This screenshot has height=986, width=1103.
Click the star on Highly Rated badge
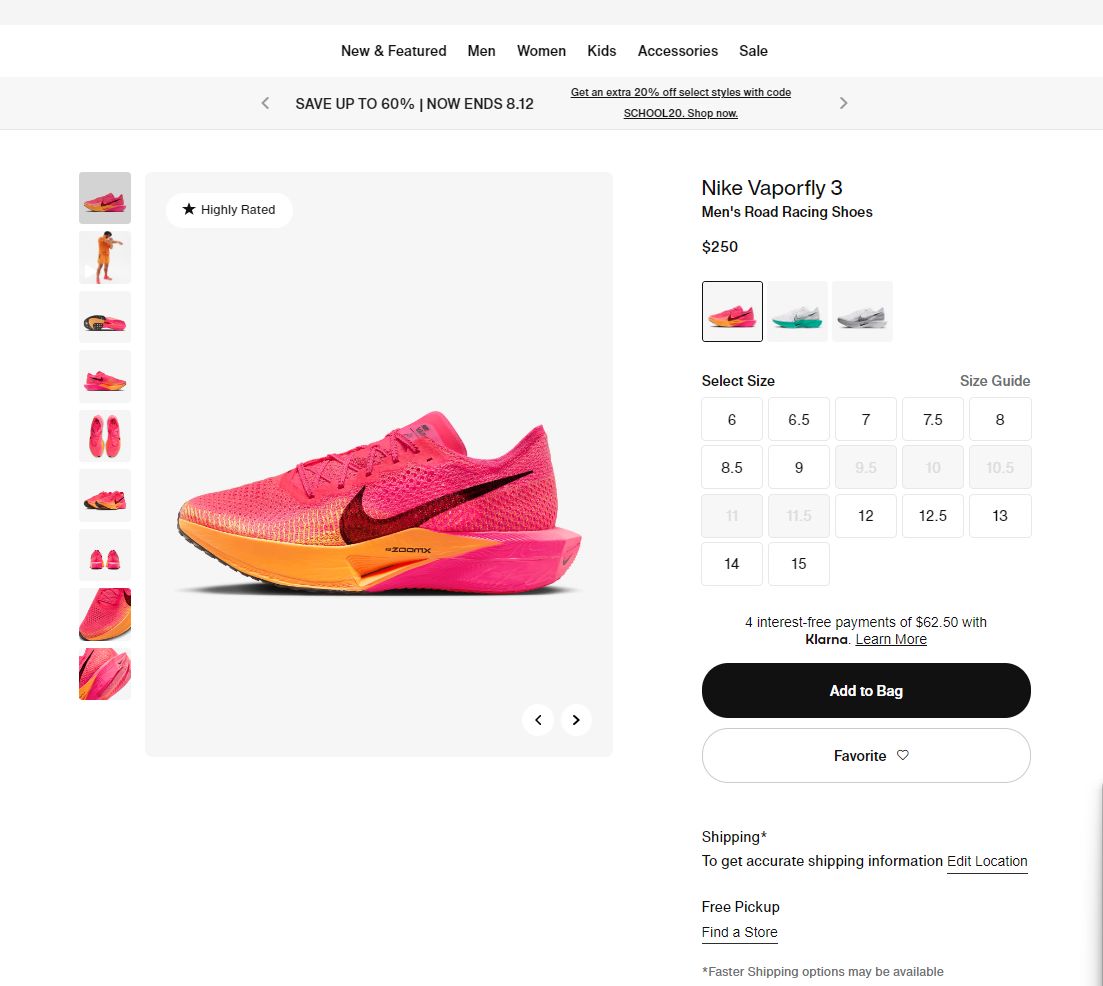(x=188, y=210)
